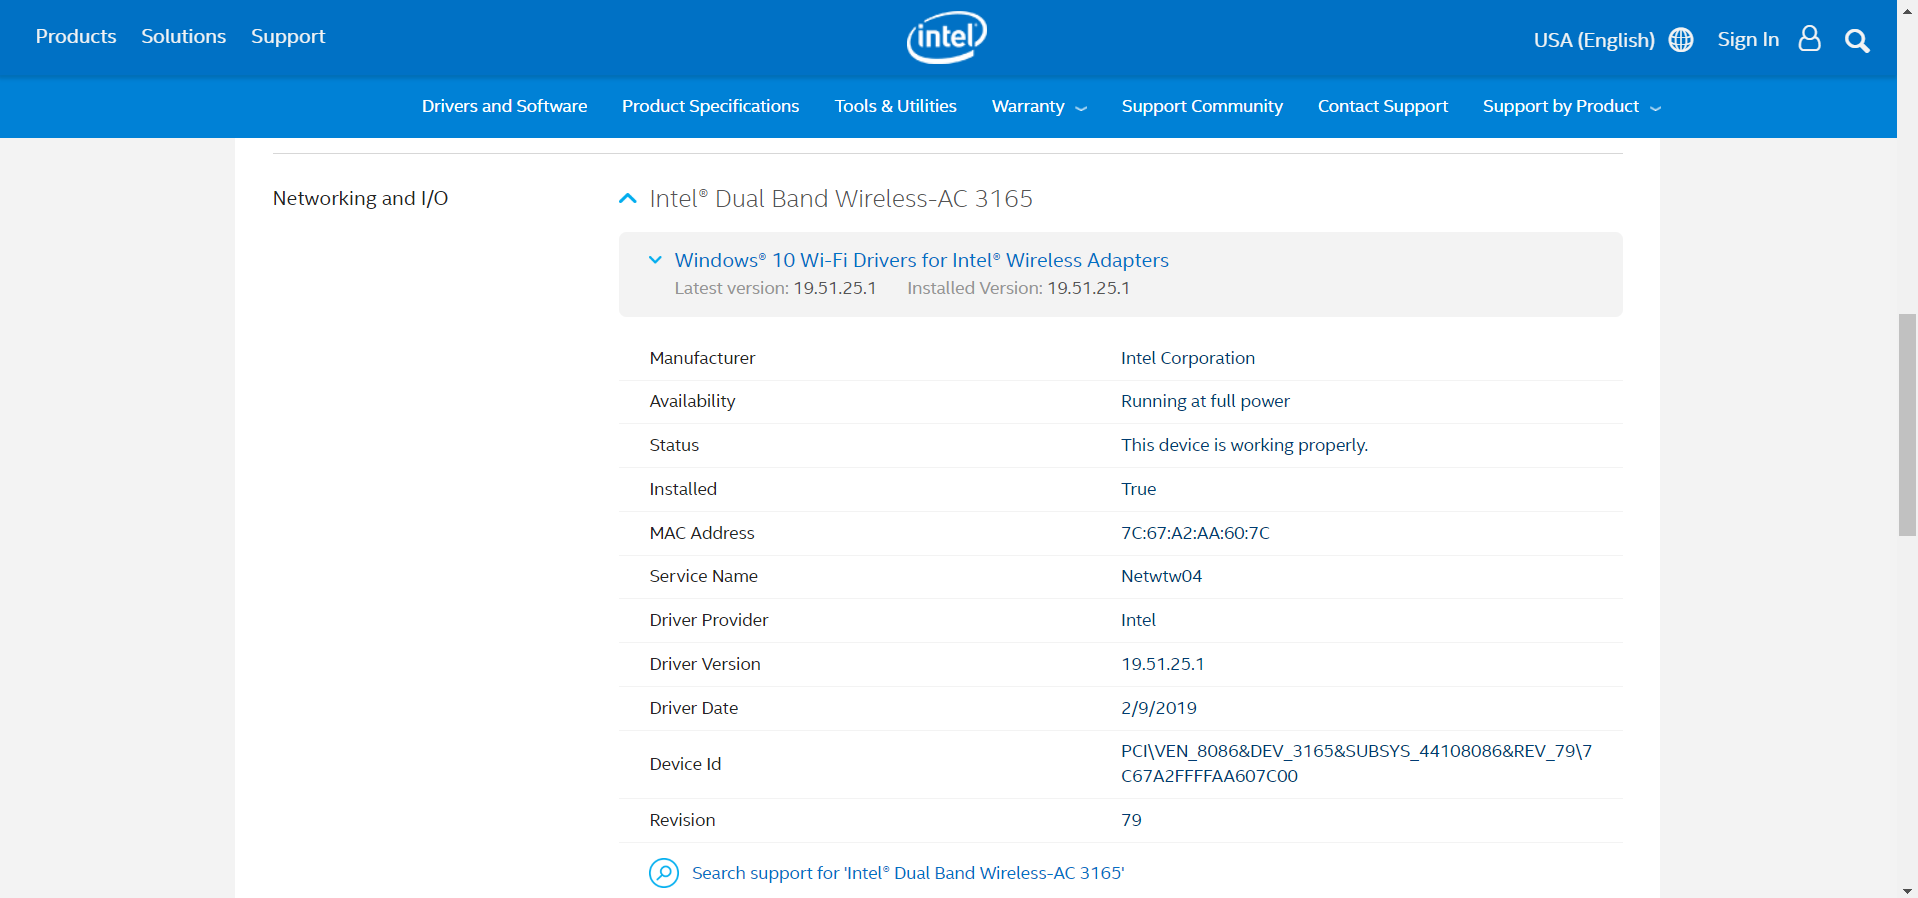Open the Products menu
This screenshot has width=1918, height=898.
coord(76,37)
